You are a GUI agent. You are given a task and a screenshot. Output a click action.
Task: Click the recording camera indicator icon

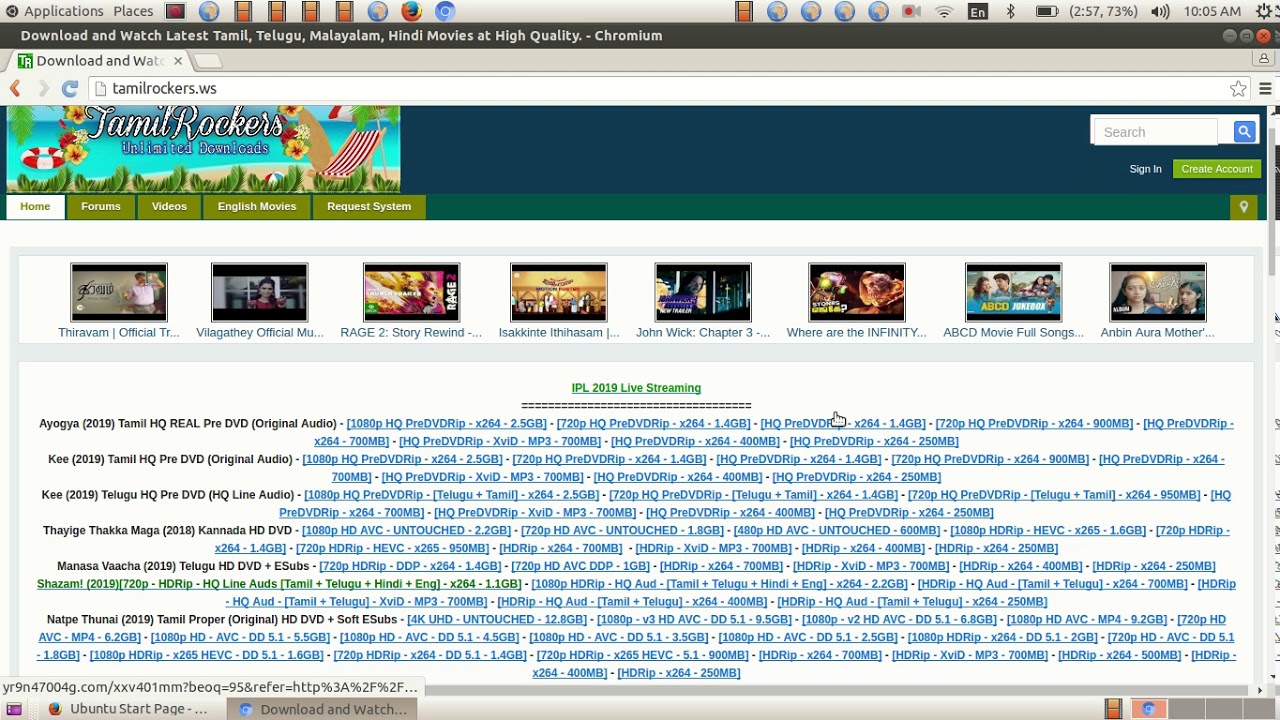911,11
